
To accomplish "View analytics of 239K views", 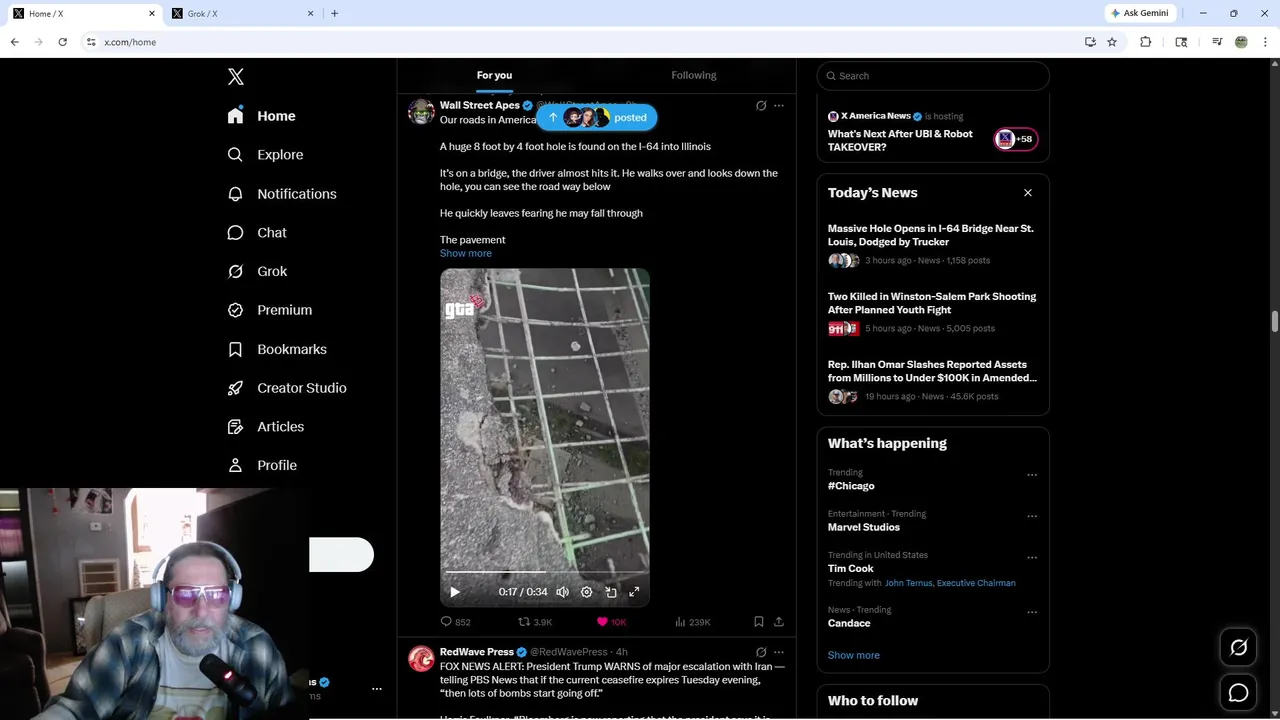I will click(692, 622).
